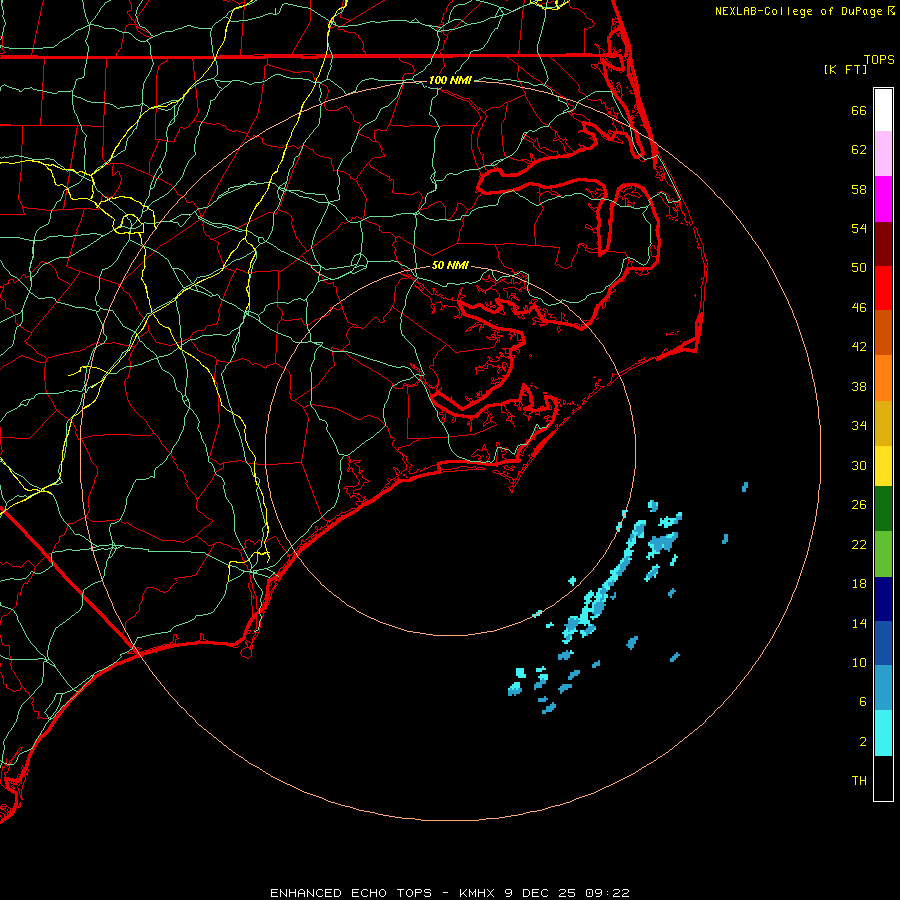Click the TOPS legend heading
Viewport: 900px width, 900px height.
pyautogui.click(x=879, y=59)
